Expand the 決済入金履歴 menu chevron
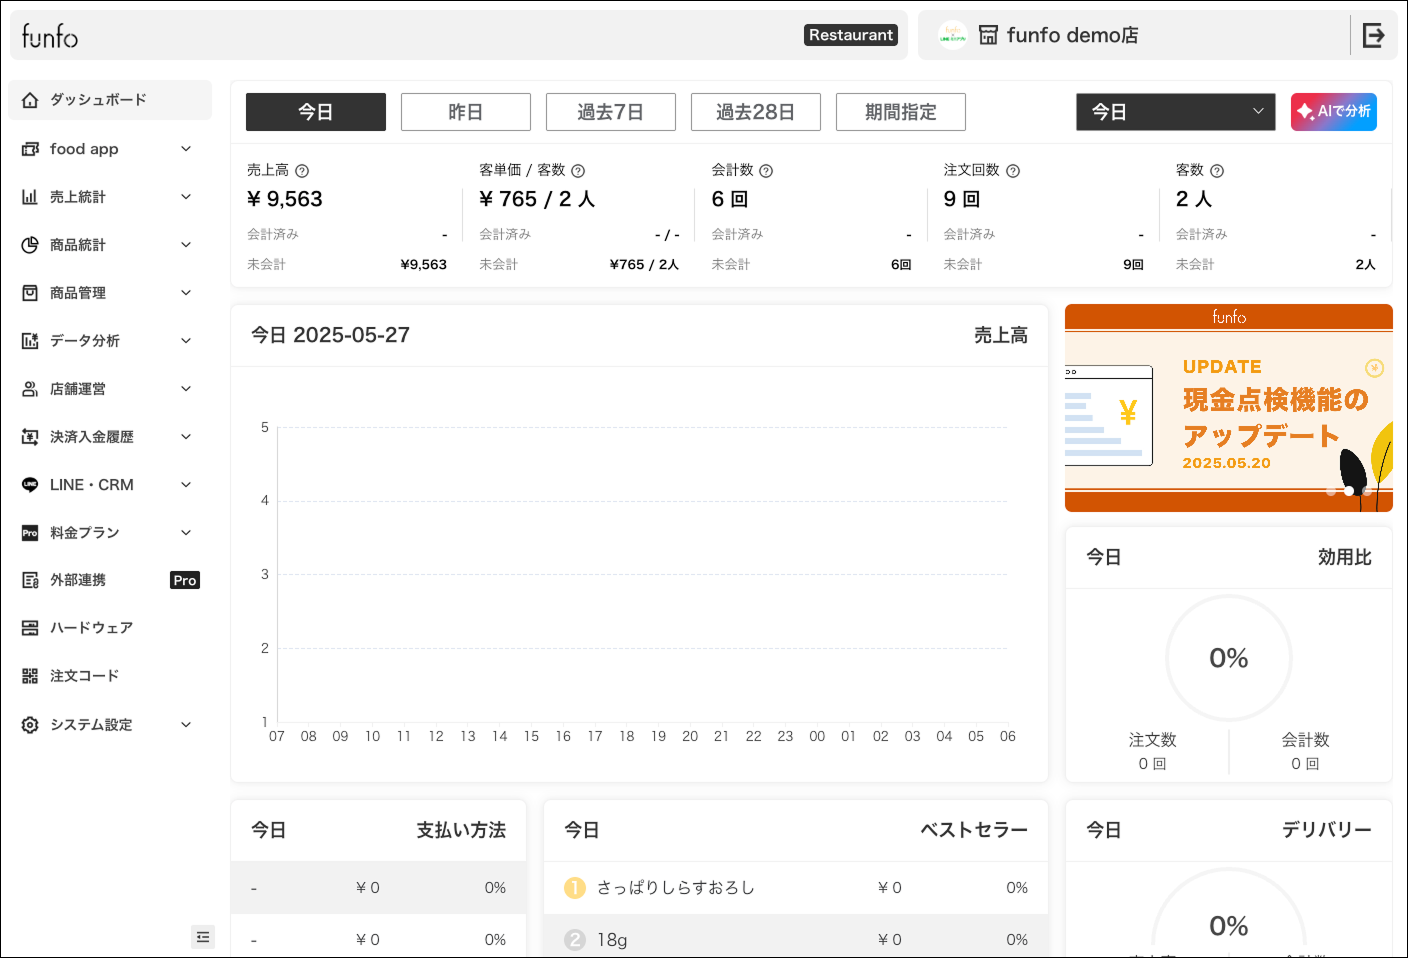The height and width of the screenshot is (958, 1408). [x=186, y=437]
